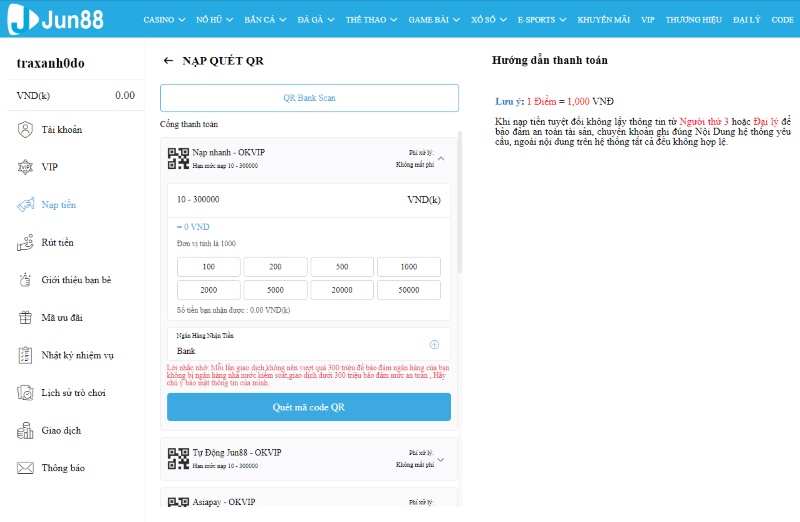
Task: Click QR code icon of Nạp nhanh - OKVIP
Action: [179, 158]
